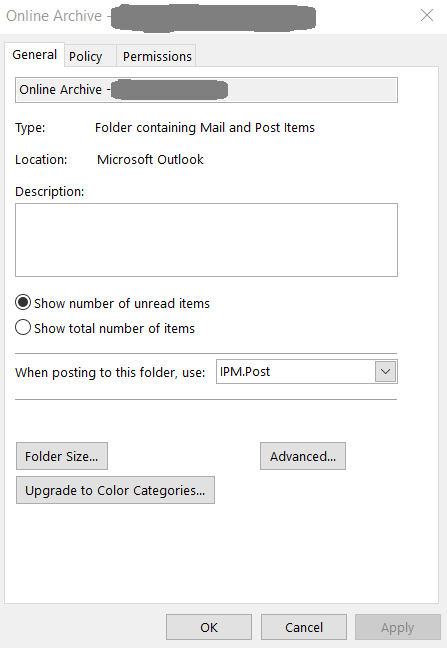Click the Online Archive folder name field

click(206, 90)
